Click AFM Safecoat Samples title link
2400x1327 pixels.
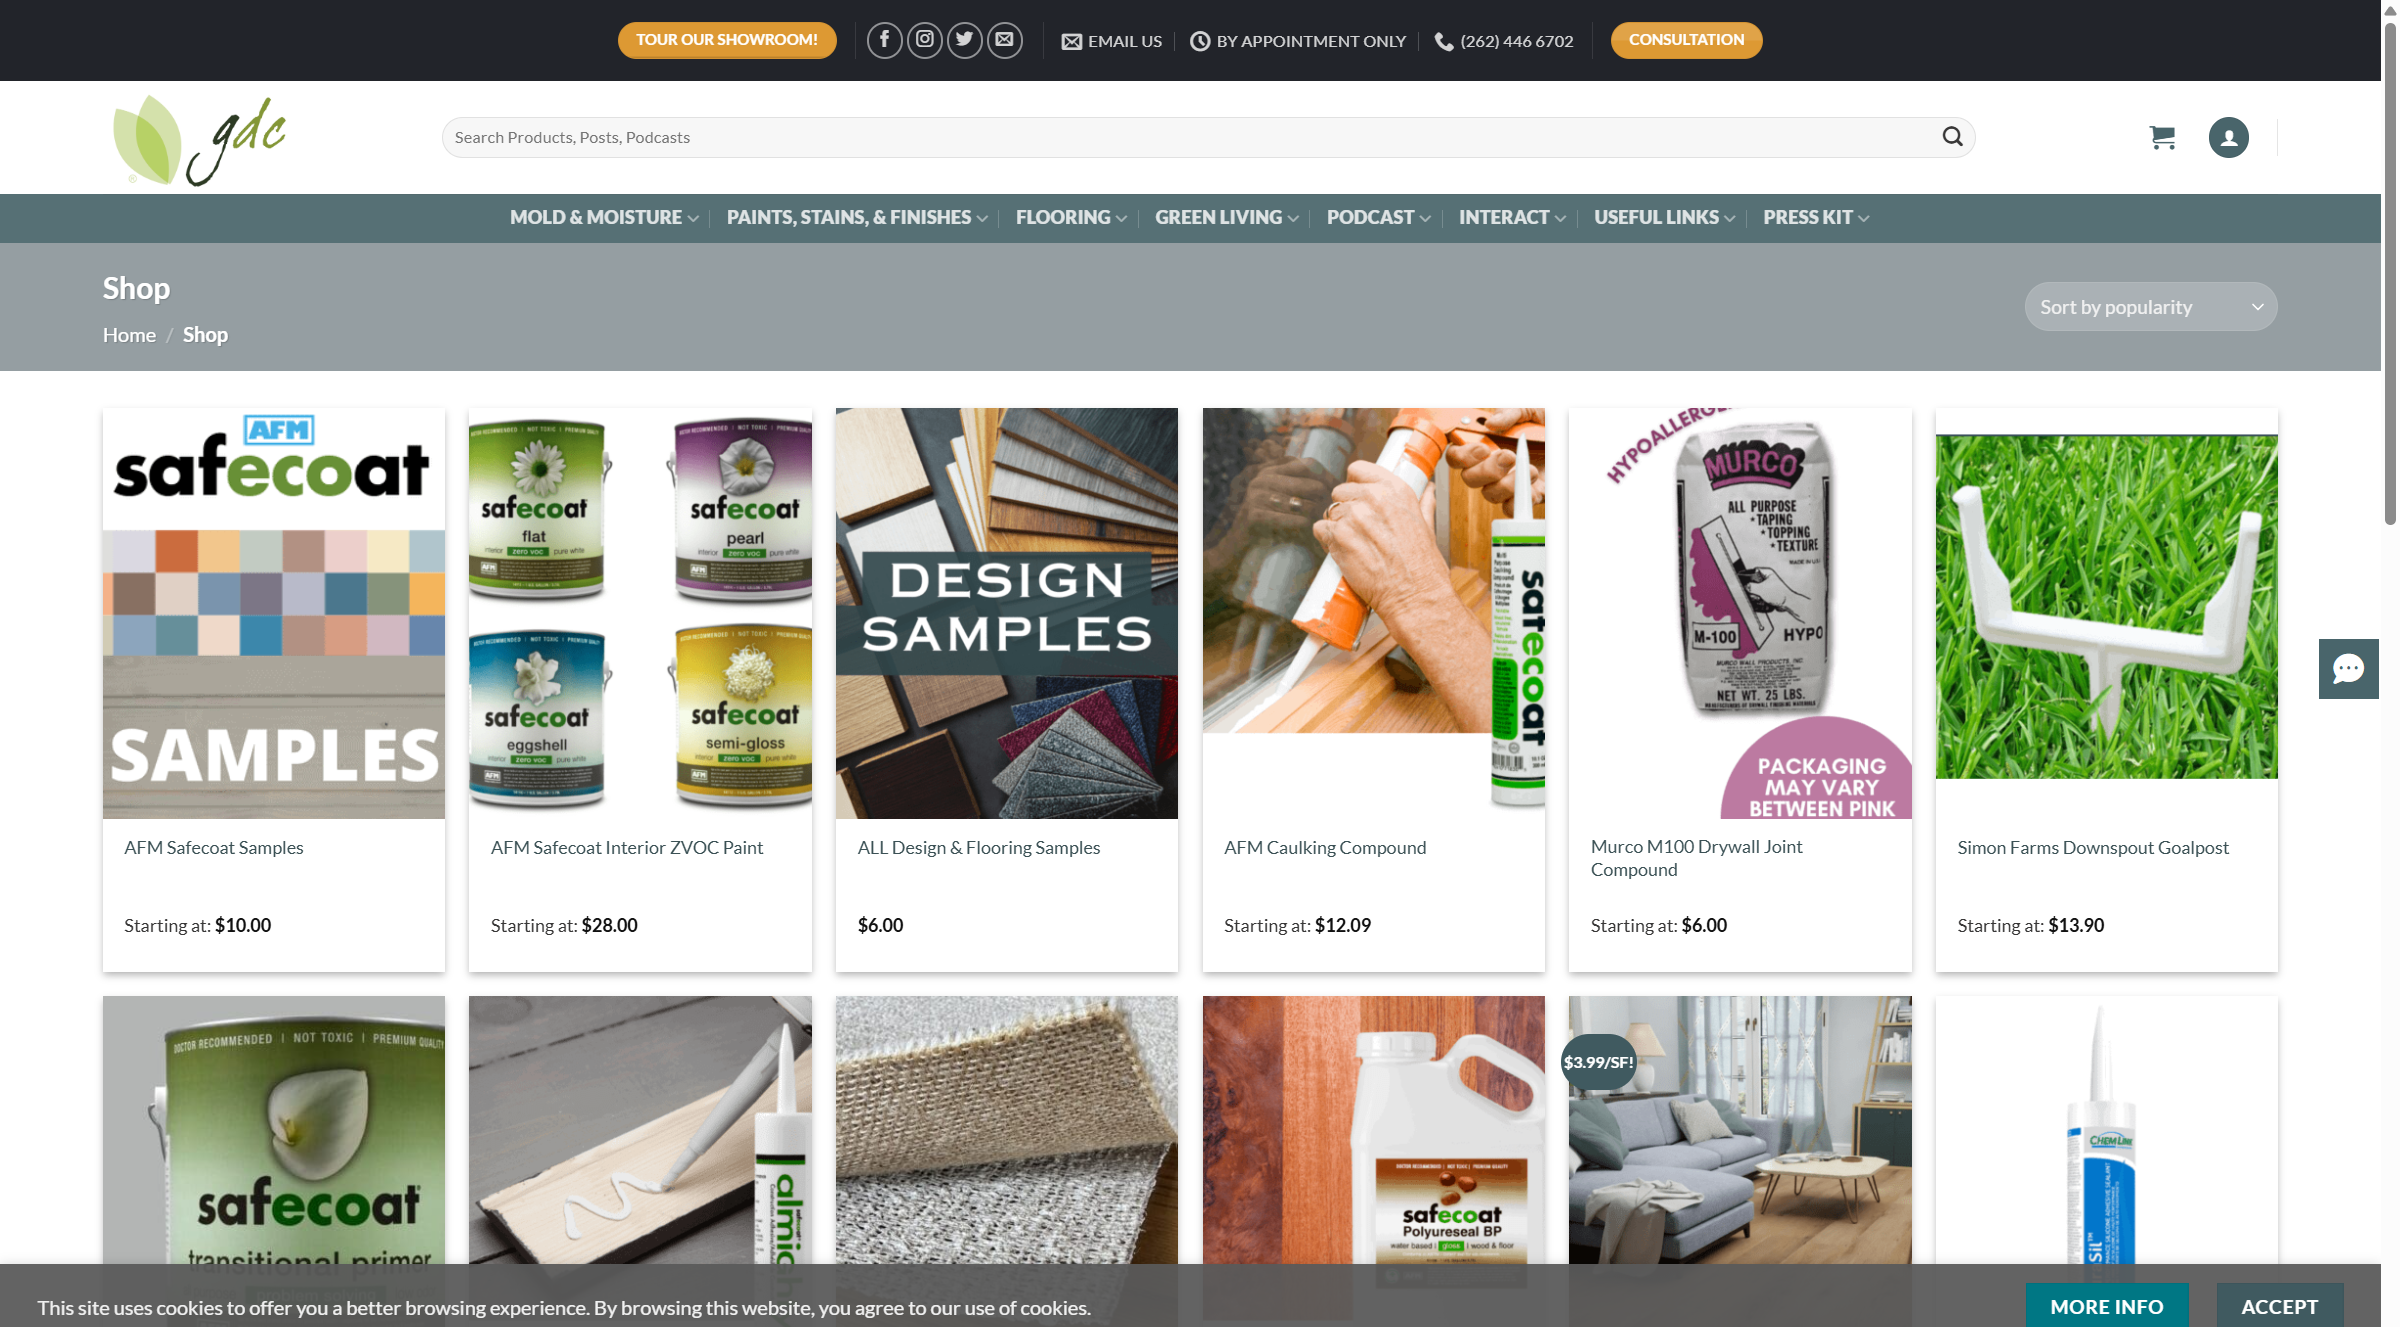[x=213, y=847]
